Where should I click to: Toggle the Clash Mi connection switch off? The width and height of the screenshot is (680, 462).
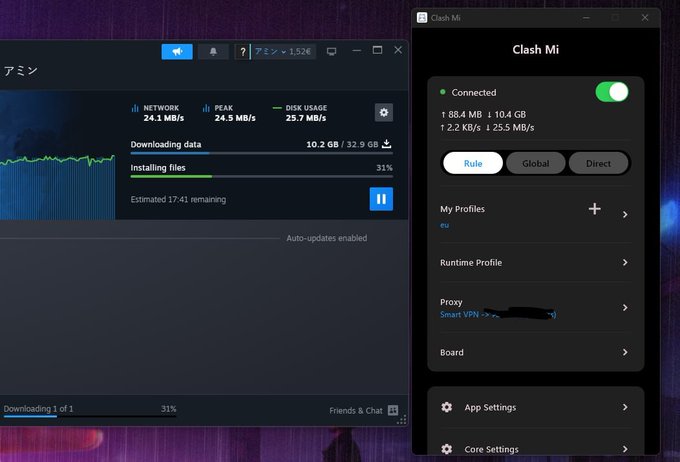click(612, 92)
